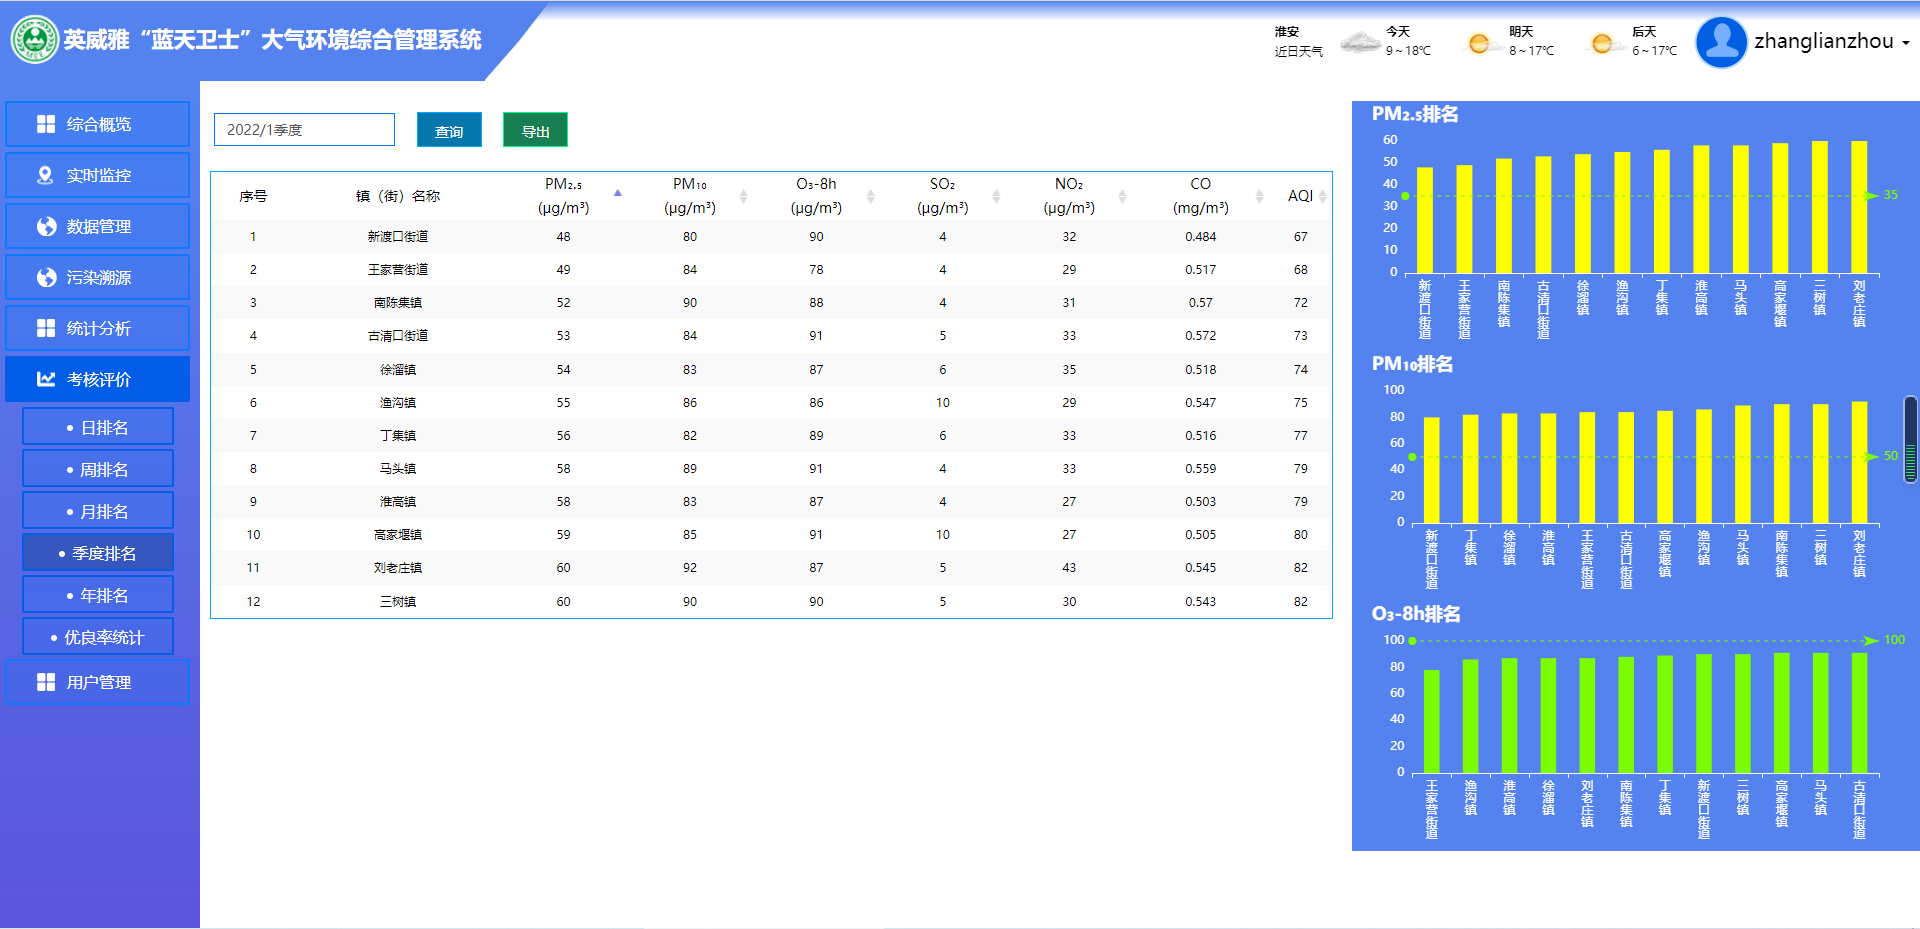Sort table by PM10 column arrows
This screenshot has width=1920, height=929.
pos(743,196)
